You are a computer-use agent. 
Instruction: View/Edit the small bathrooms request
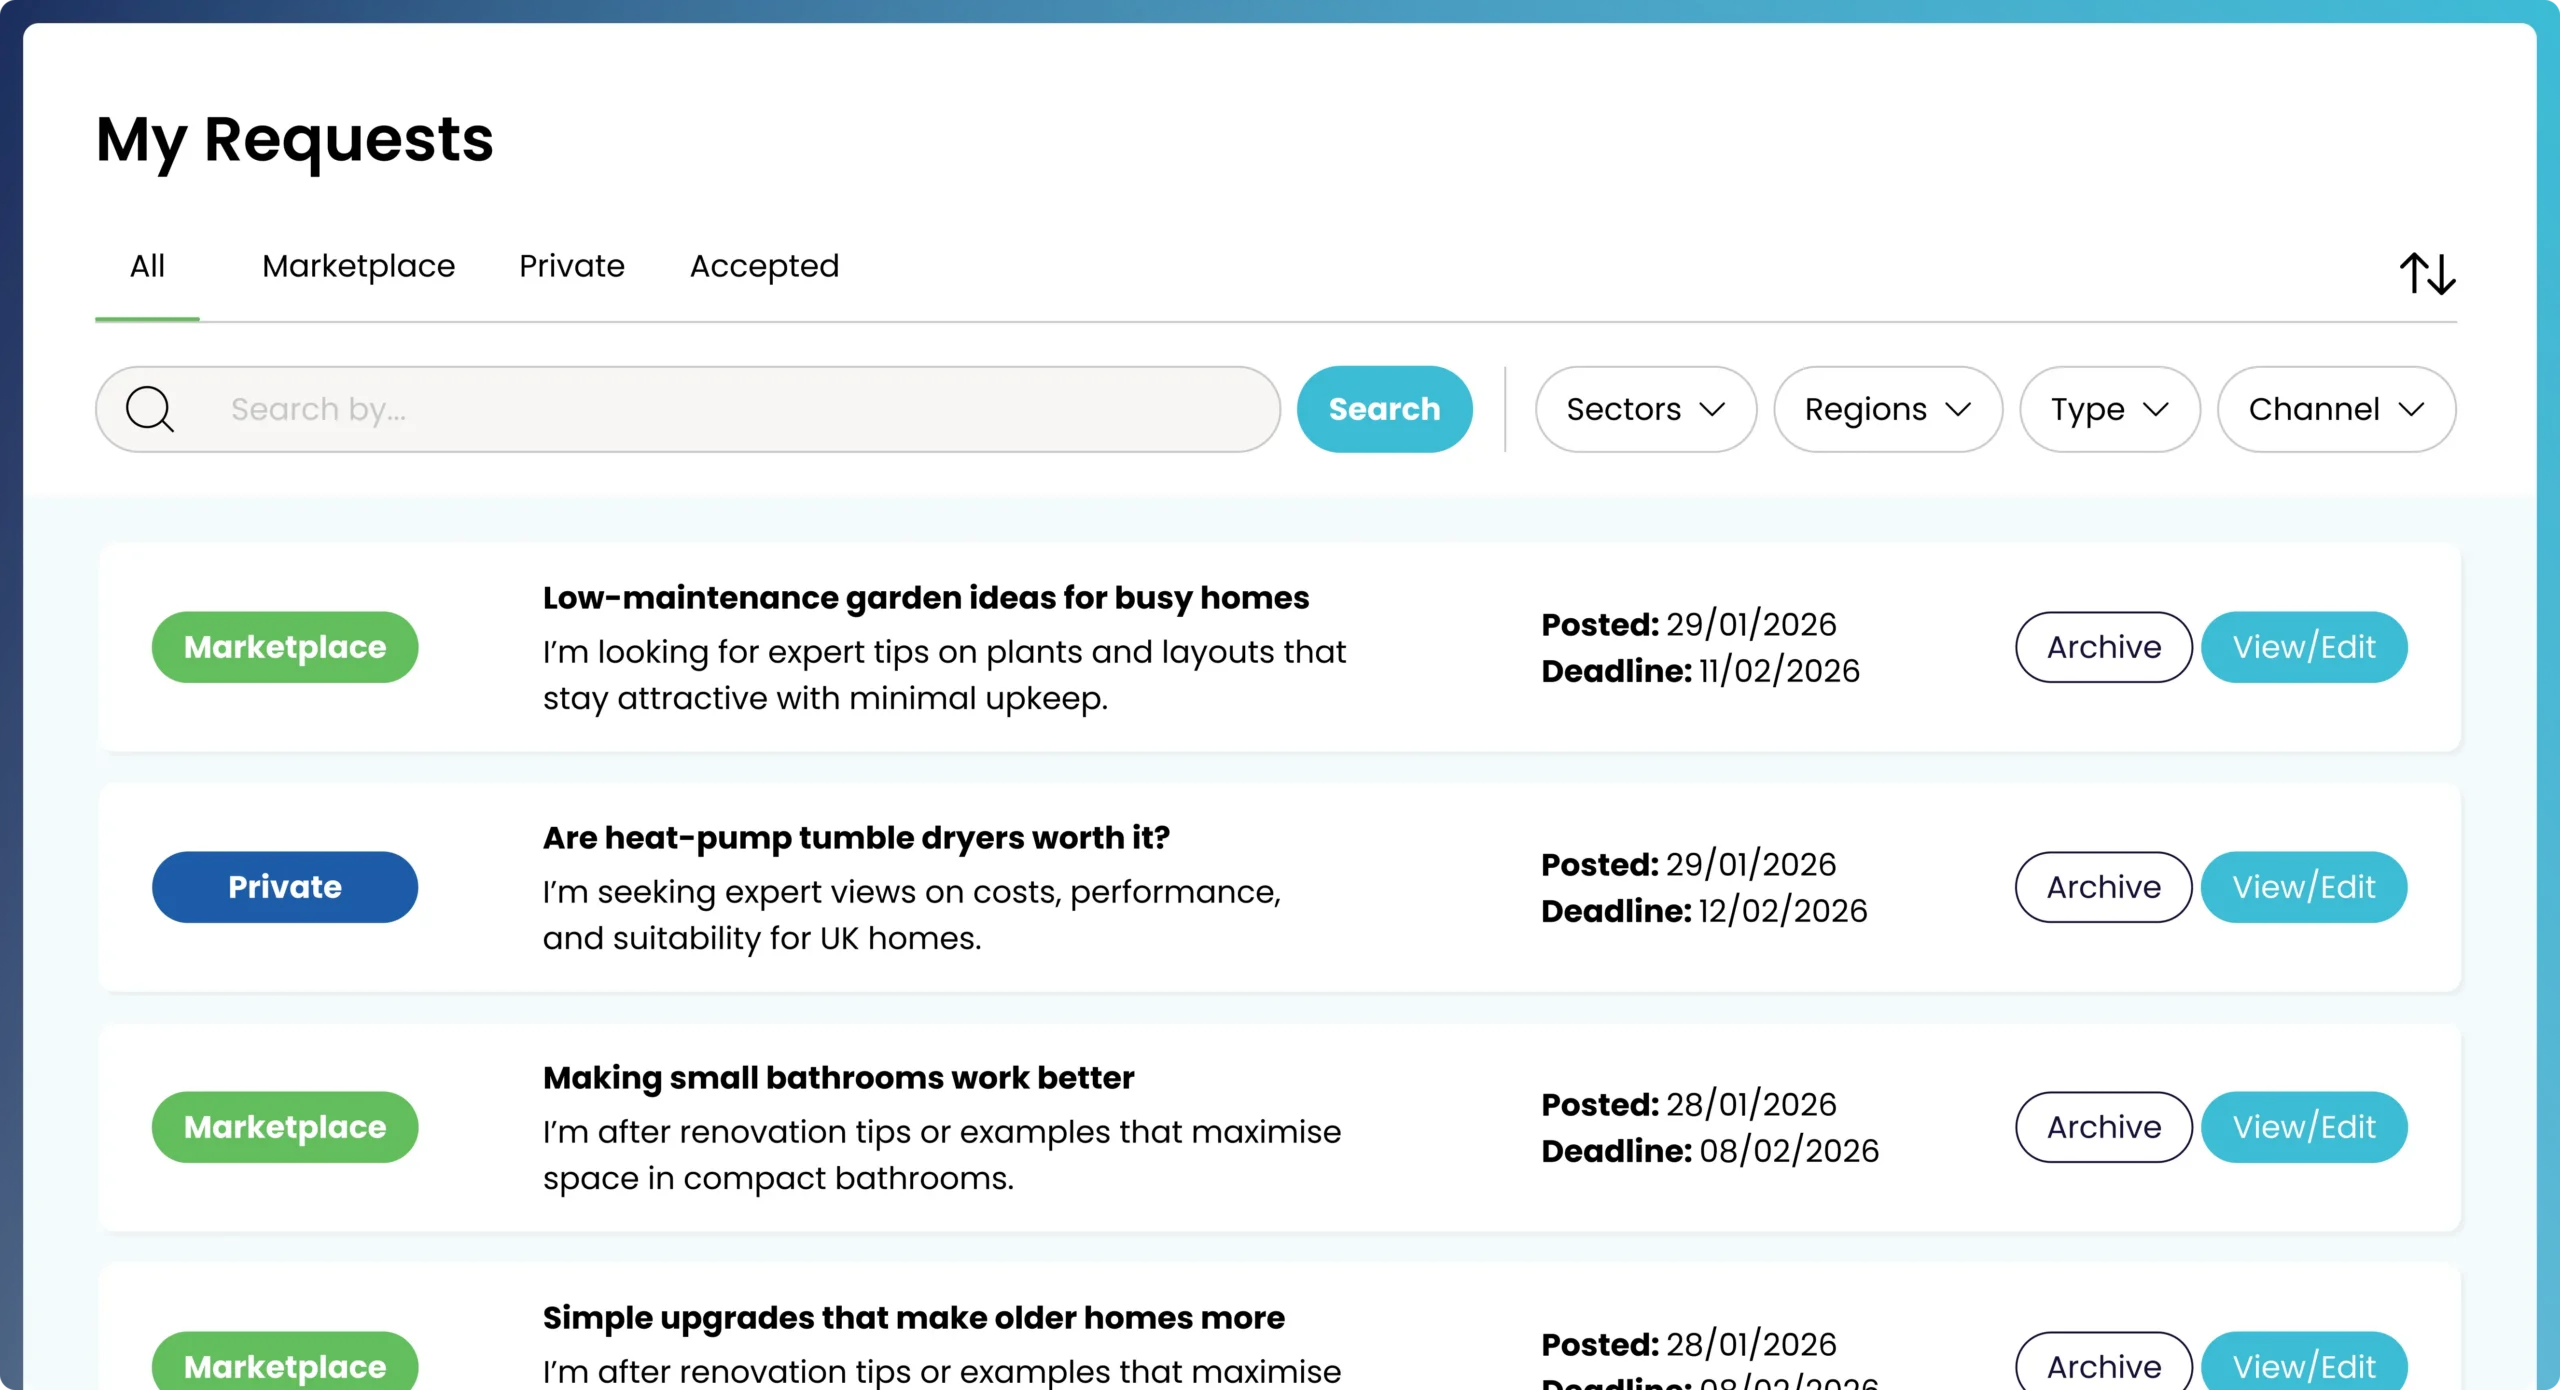point(2303,1127)
